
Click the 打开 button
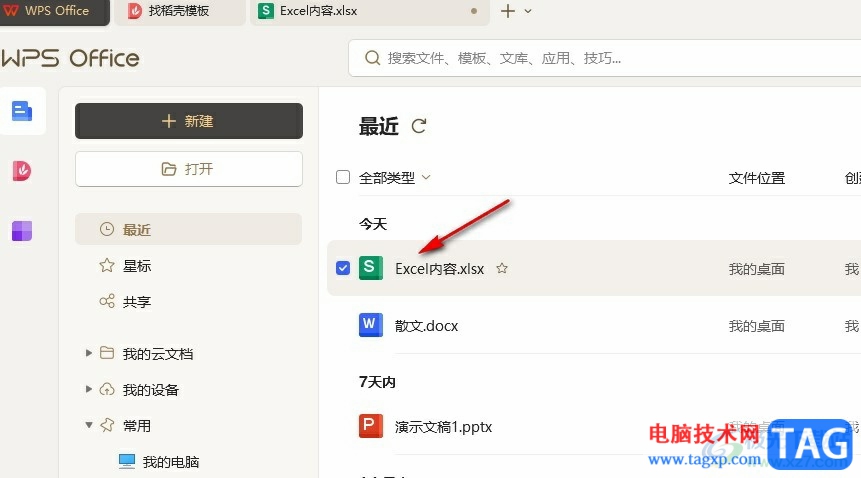tap(189, 169)
